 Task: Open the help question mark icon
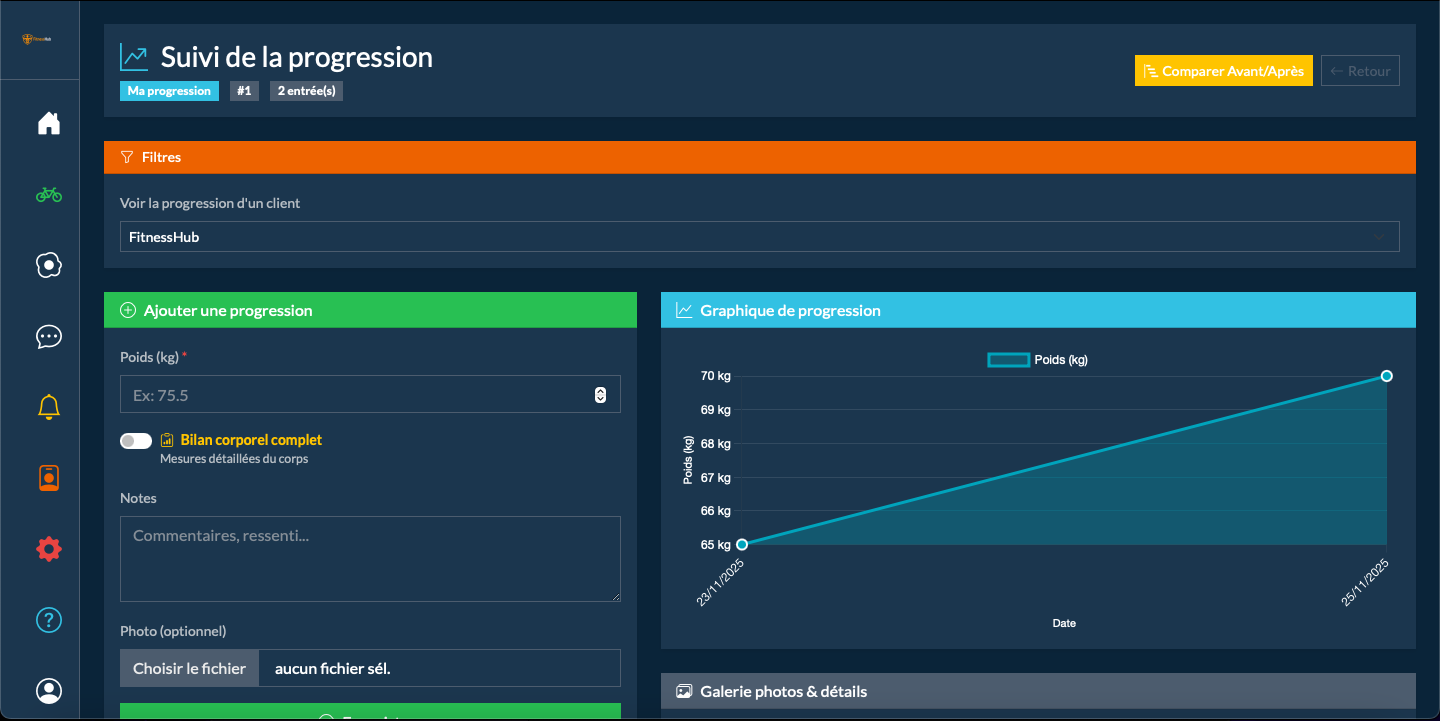click(48, 620)
